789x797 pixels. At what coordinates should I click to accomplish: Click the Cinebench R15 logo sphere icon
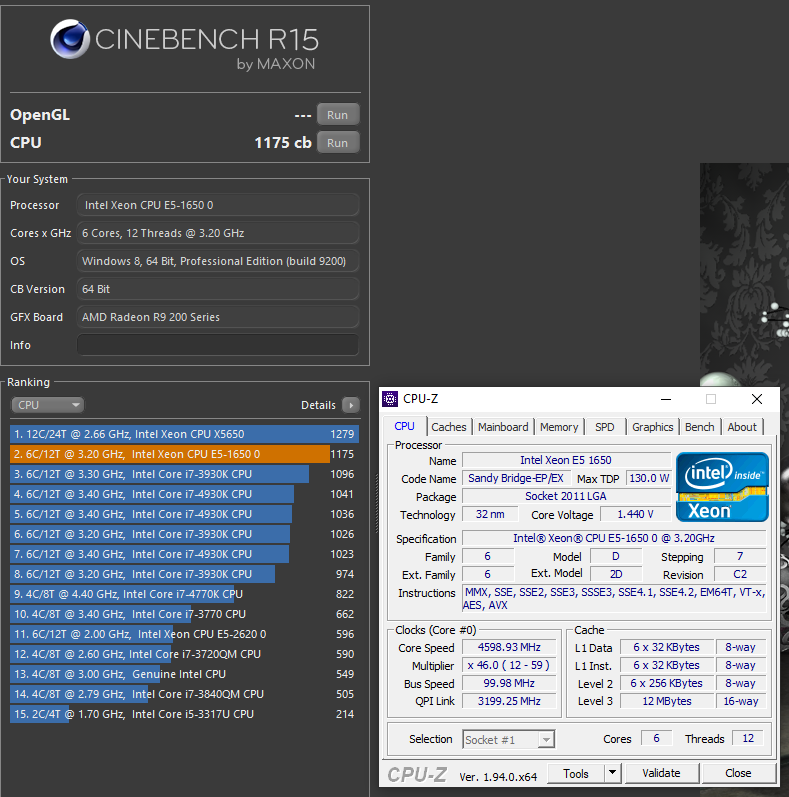[69, 42]
